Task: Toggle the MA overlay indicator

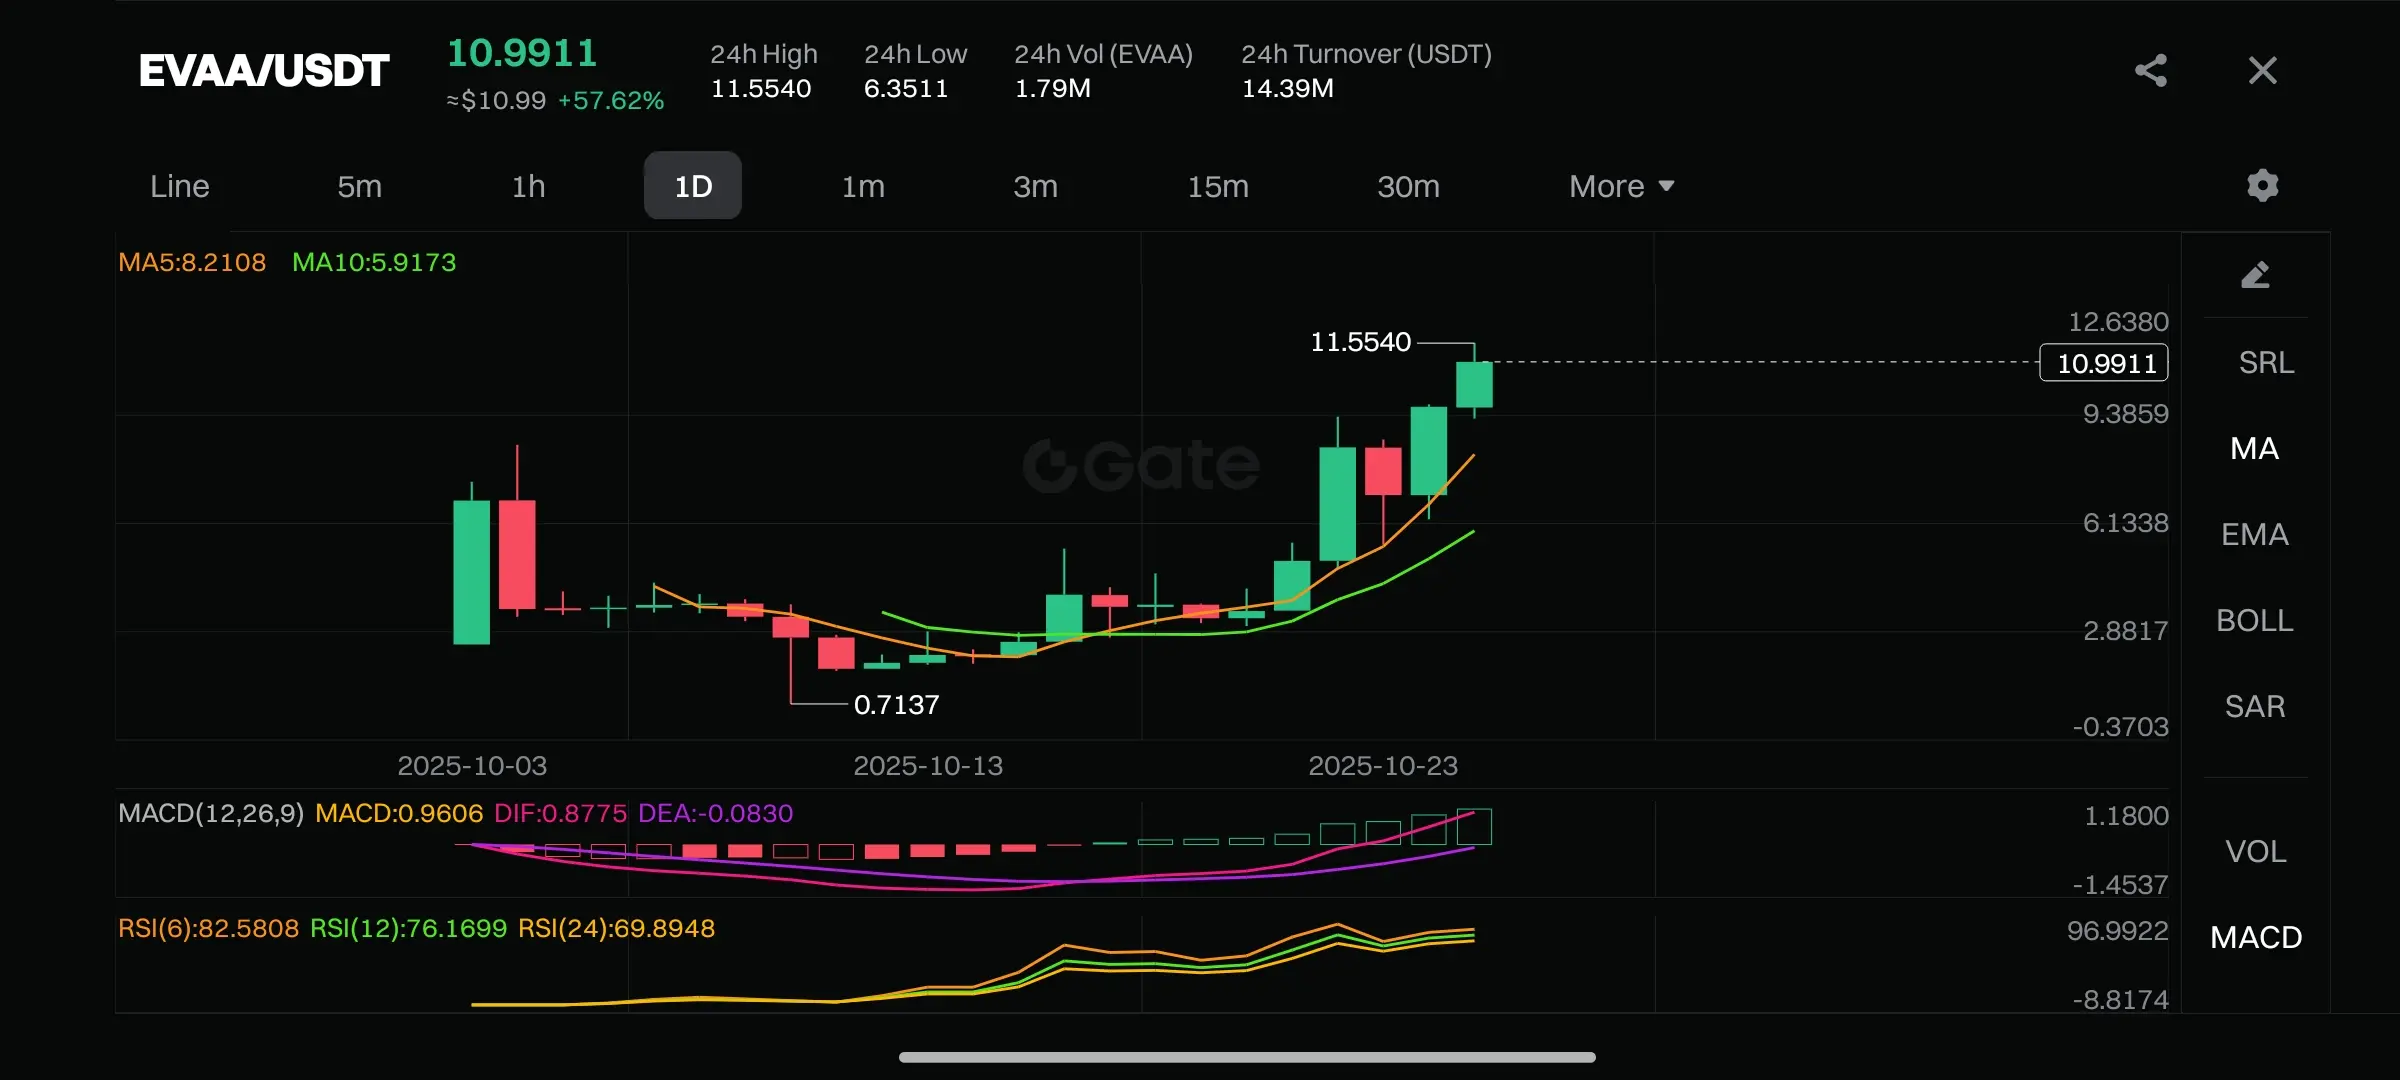Action: [x=2254, y=448]
